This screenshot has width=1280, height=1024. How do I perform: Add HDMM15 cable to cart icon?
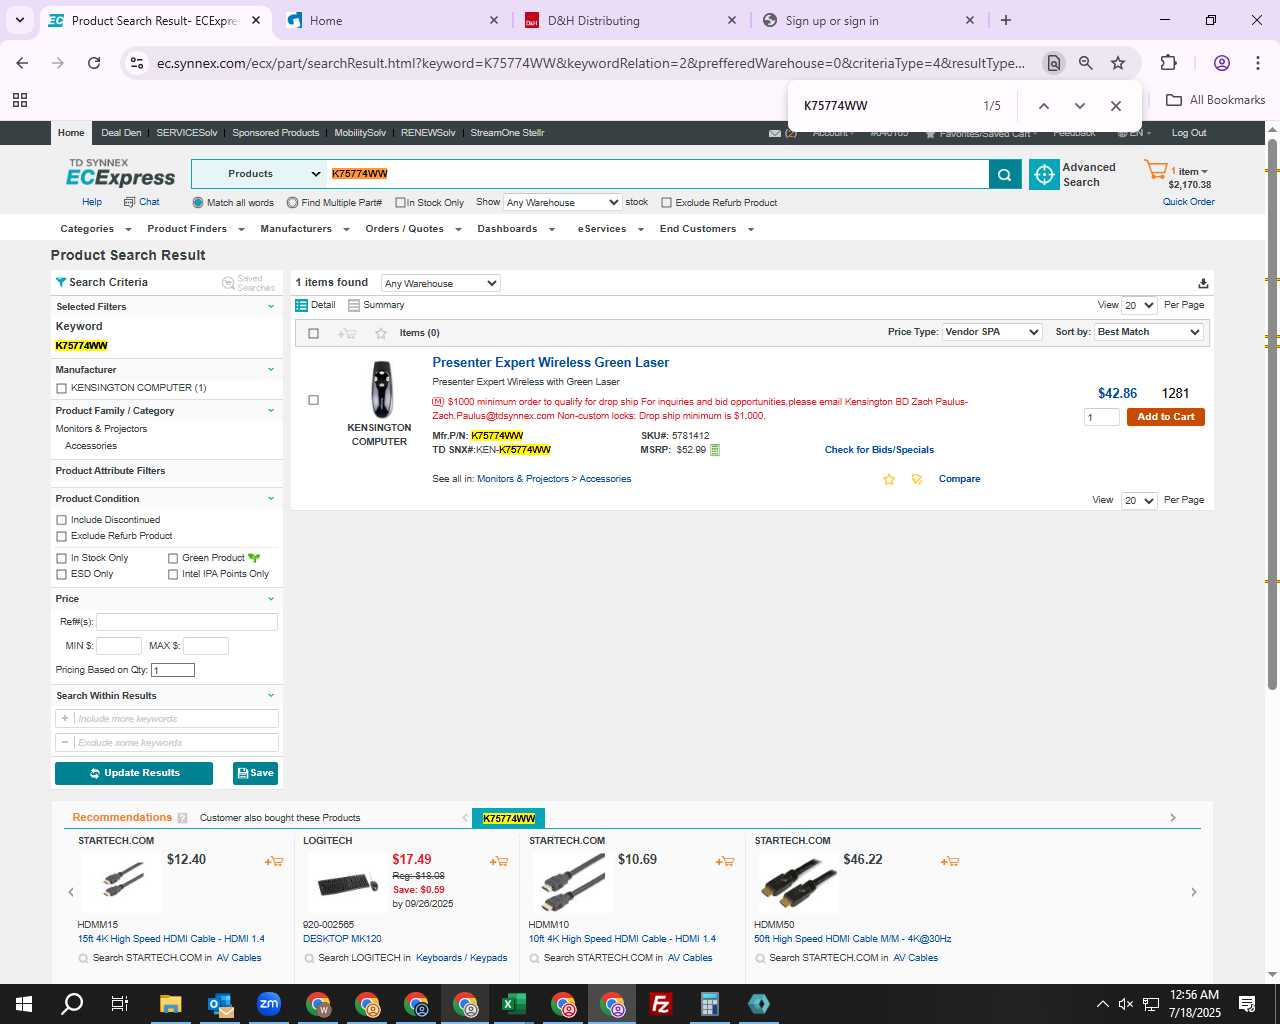click(274, 861)
